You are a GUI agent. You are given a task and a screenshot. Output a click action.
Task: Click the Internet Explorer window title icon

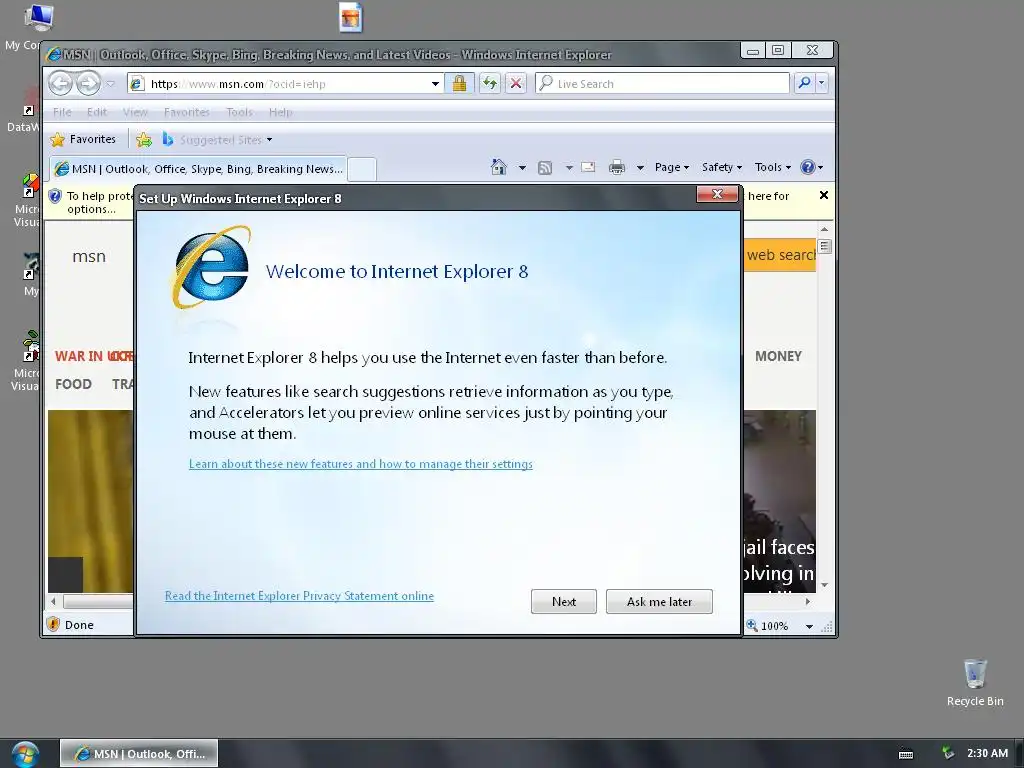click(54, 55)
